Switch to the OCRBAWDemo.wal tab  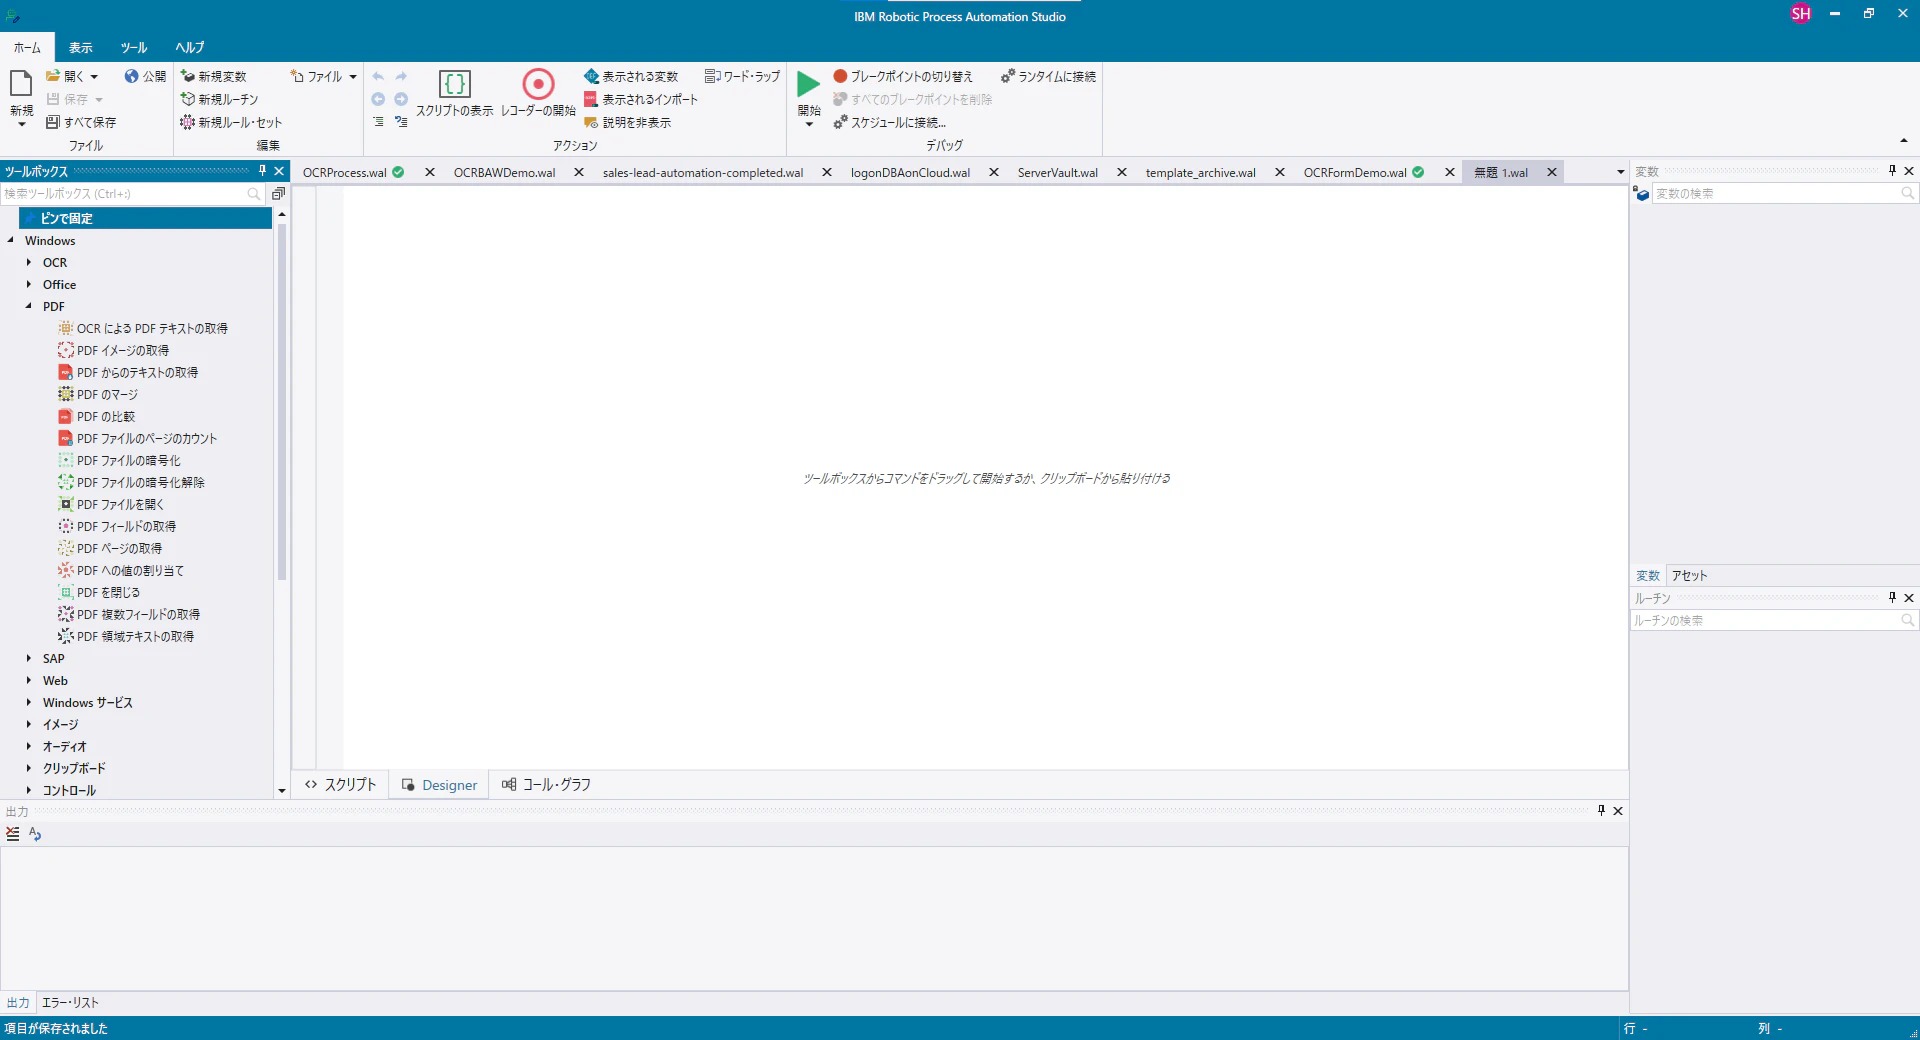click(505, 173)
